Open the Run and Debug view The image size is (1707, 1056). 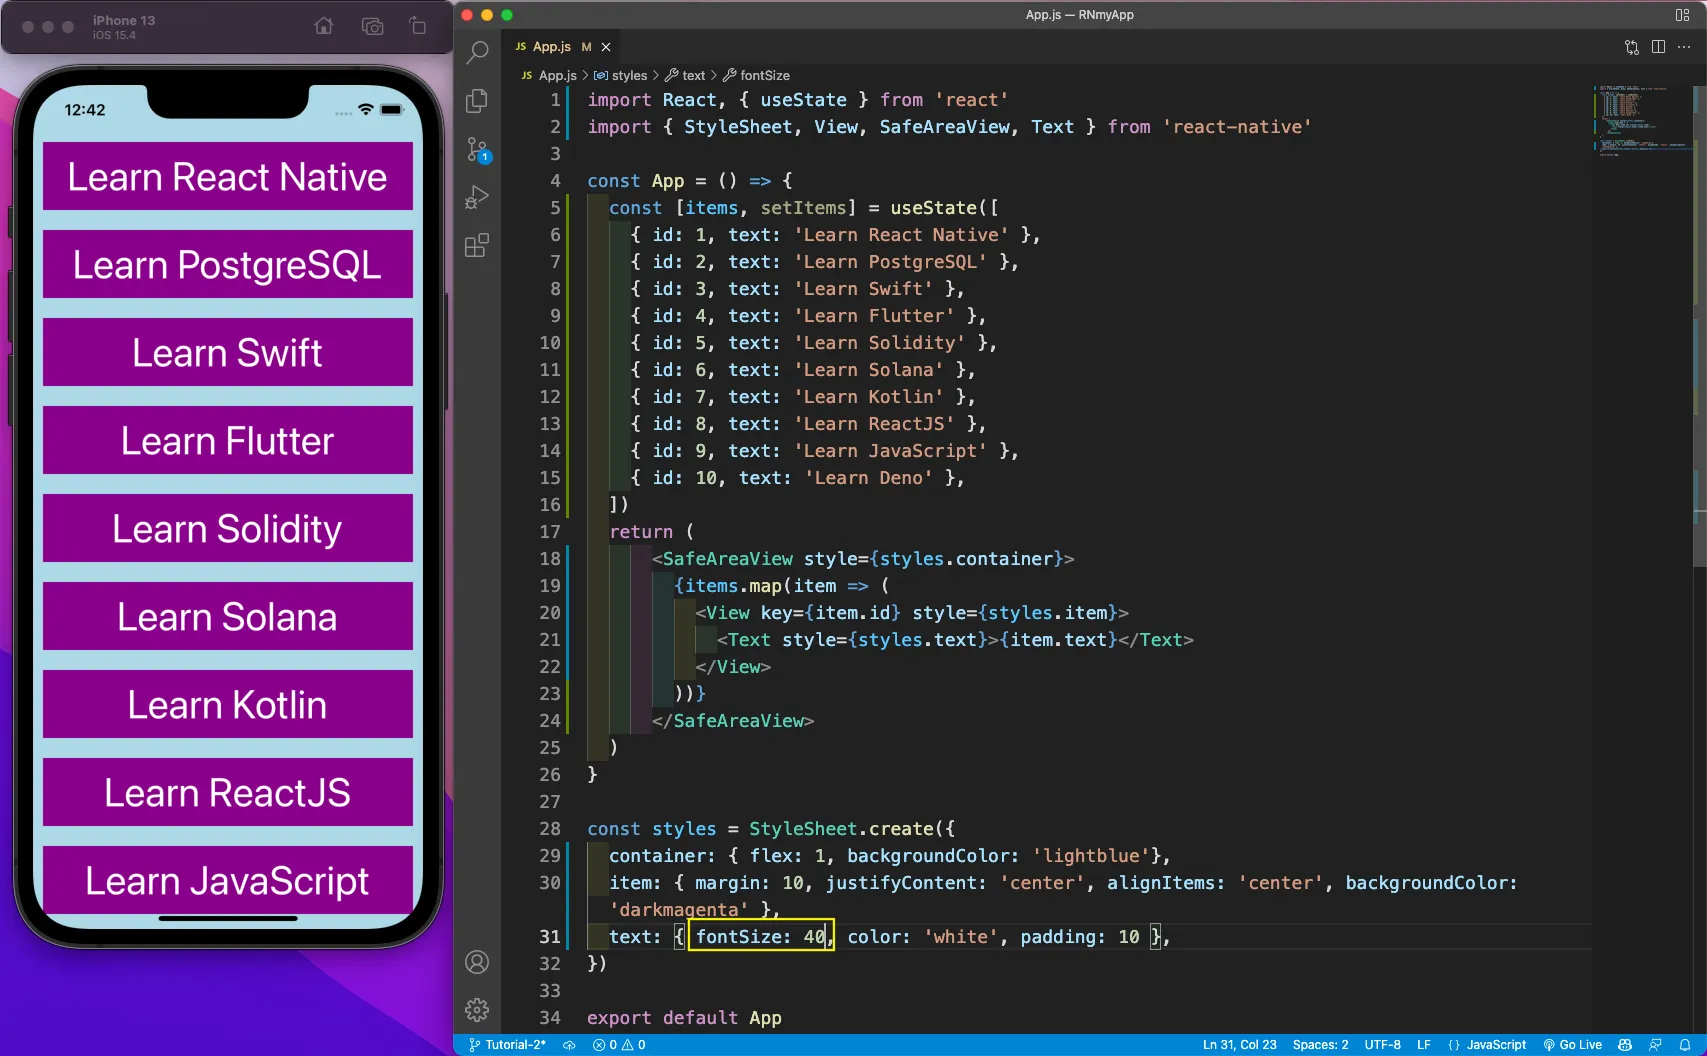pyautogui.click(x=478, y=197)
